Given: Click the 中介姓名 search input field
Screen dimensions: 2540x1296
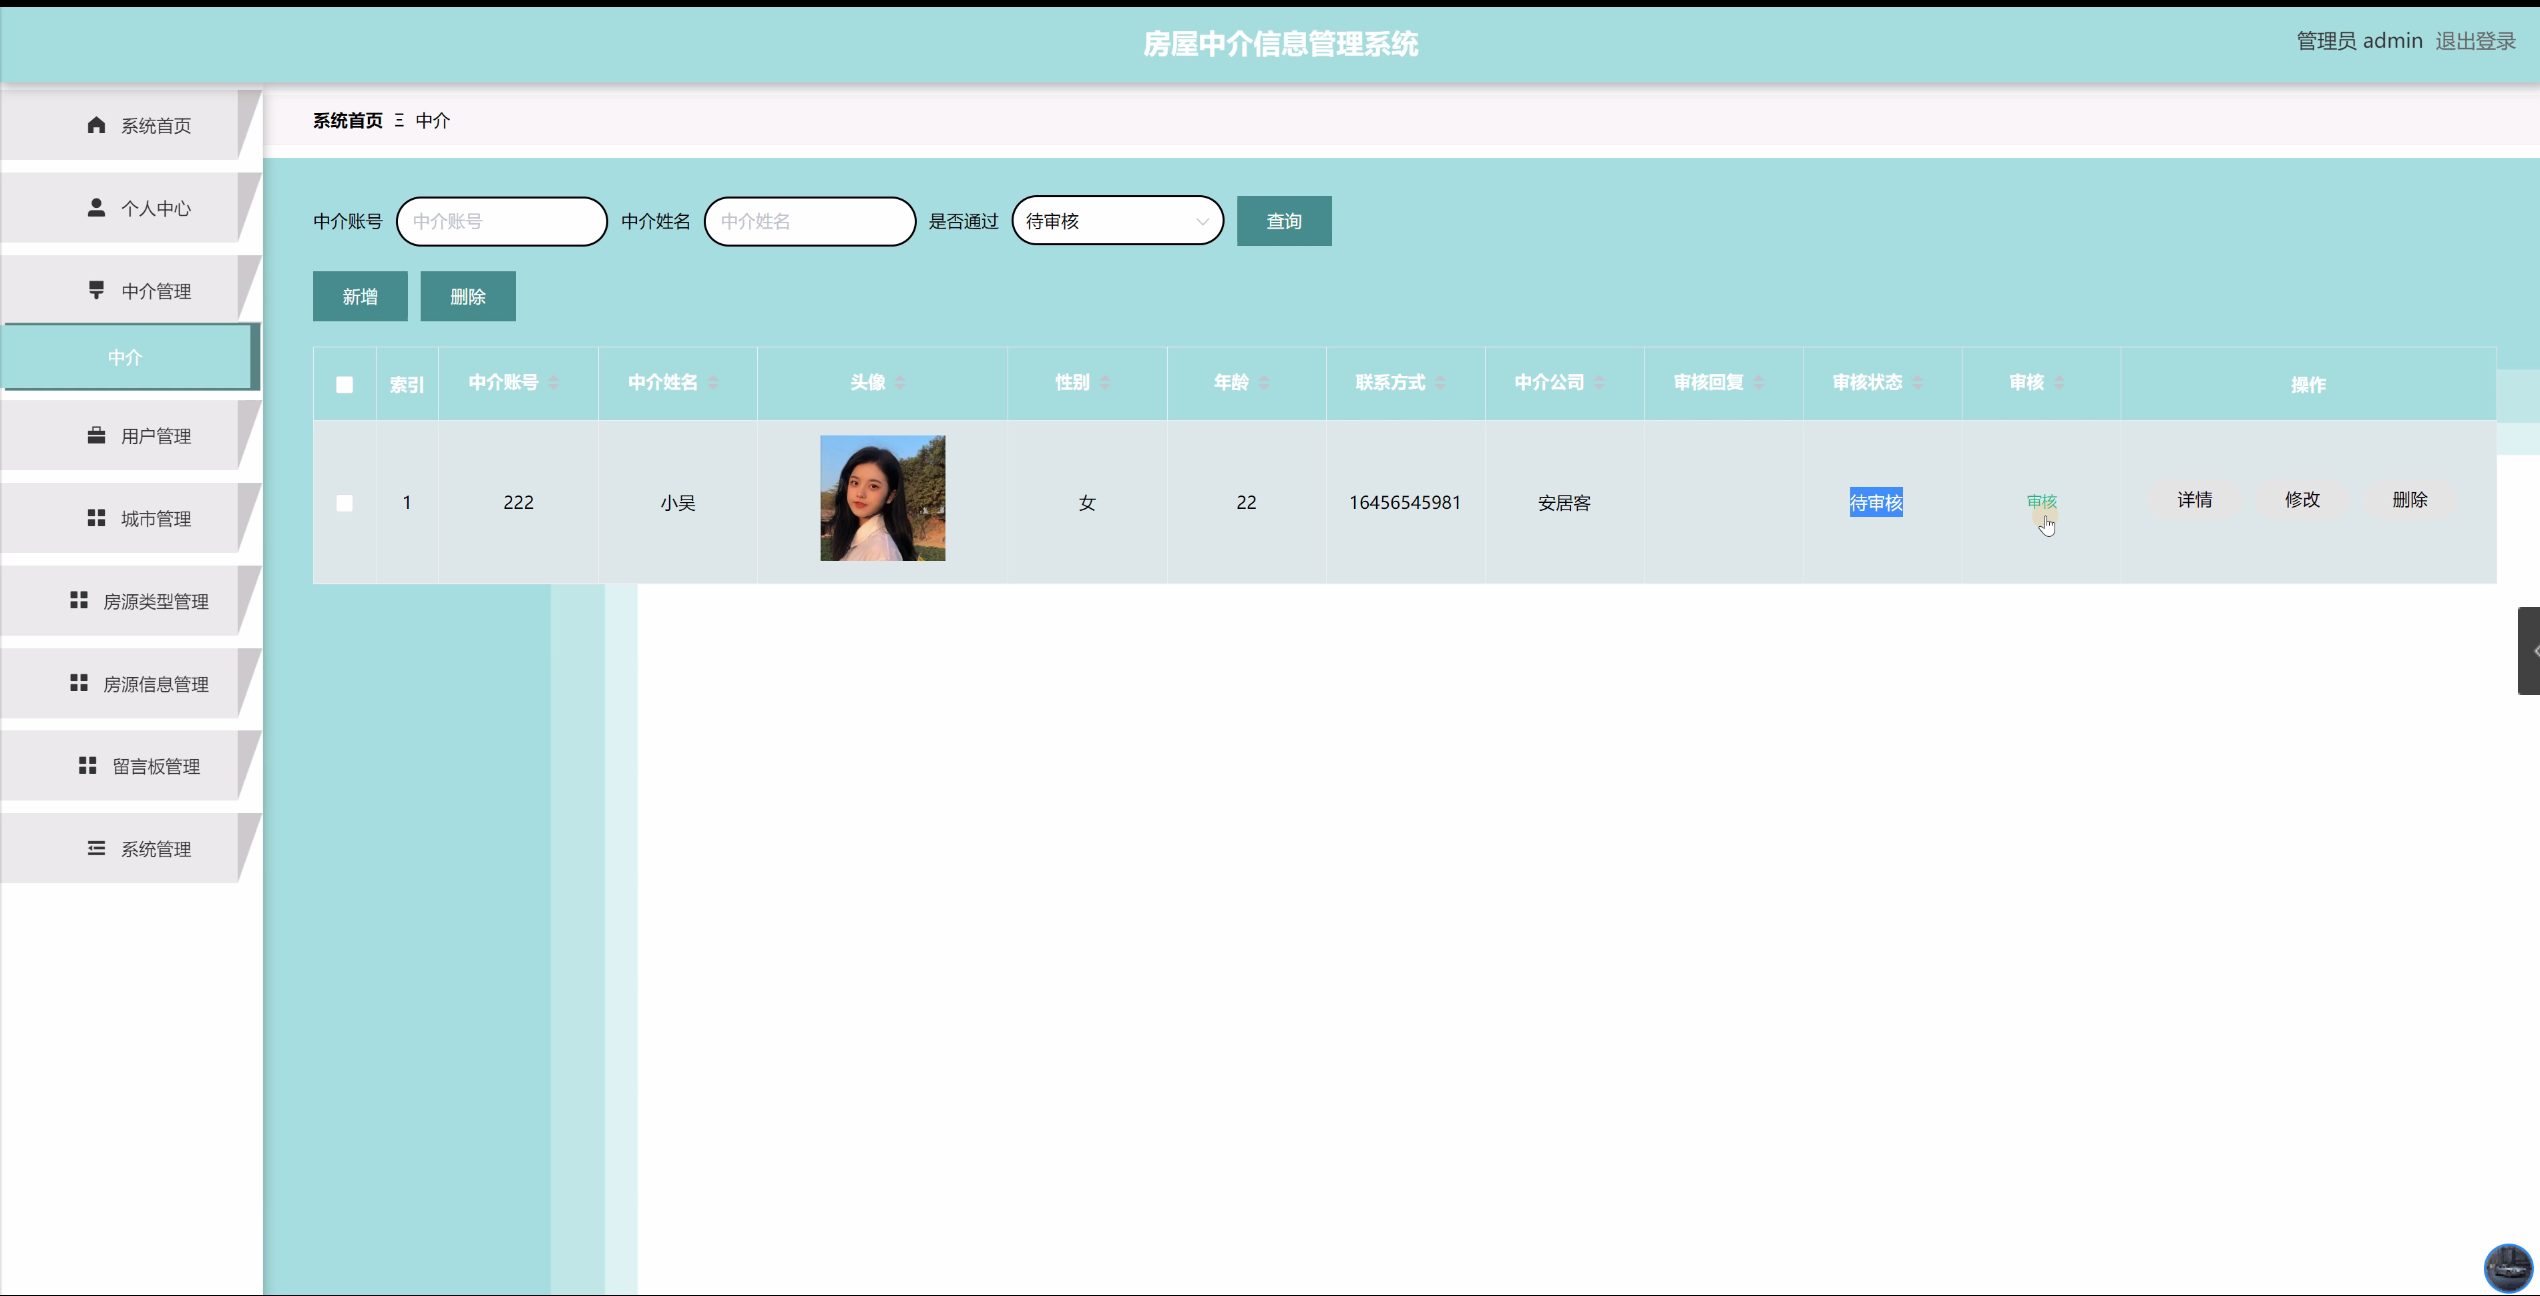Looking at the screenshot, I should coord(809,221).
